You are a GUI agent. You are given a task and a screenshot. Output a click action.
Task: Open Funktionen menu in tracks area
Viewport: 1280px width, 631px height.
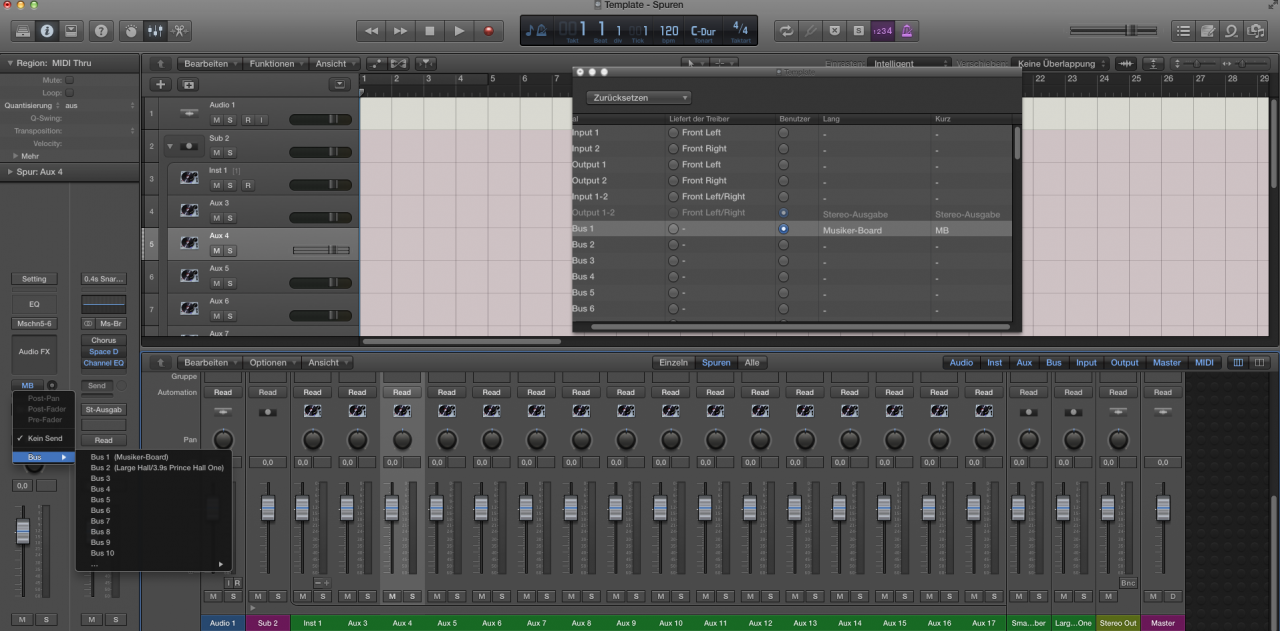coord(276,64)
